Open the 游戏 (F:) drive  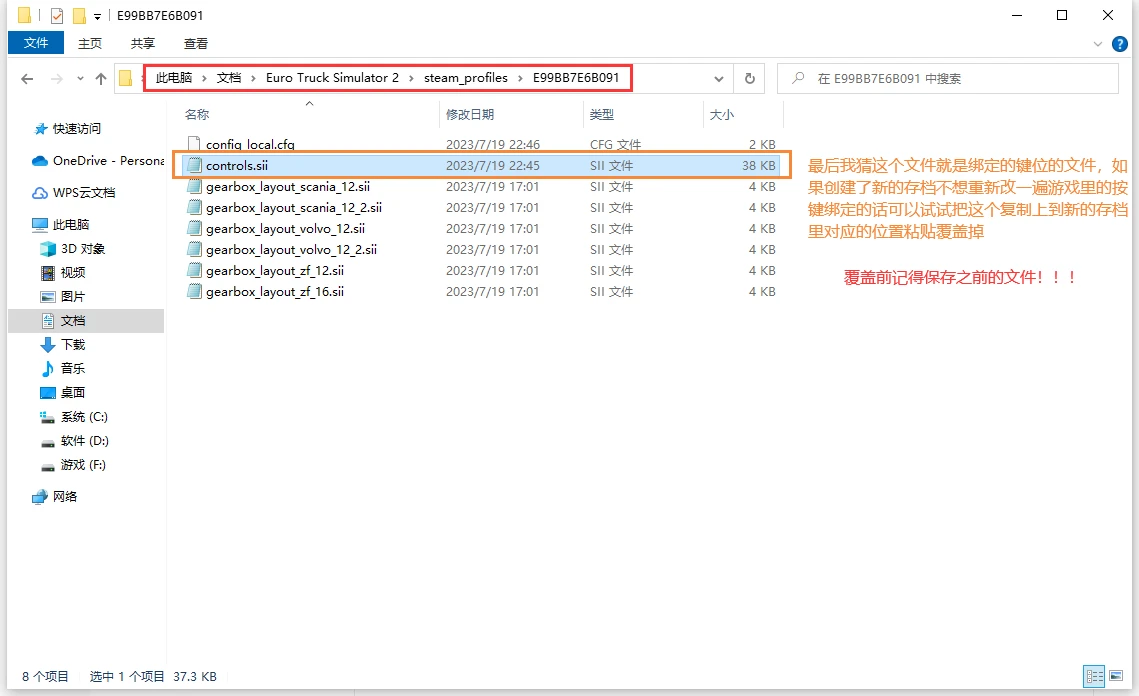point(83,464)
